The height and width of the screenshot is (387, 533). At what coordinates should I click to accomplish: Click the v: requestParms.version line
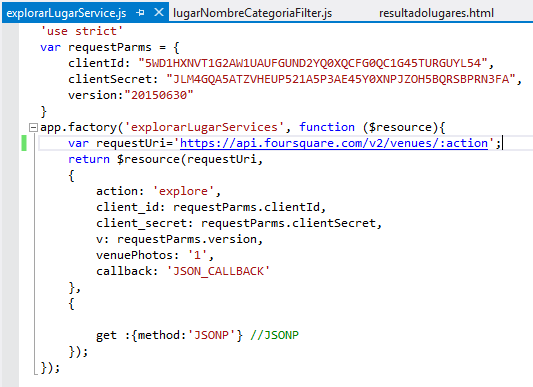(x=179, y=239)
